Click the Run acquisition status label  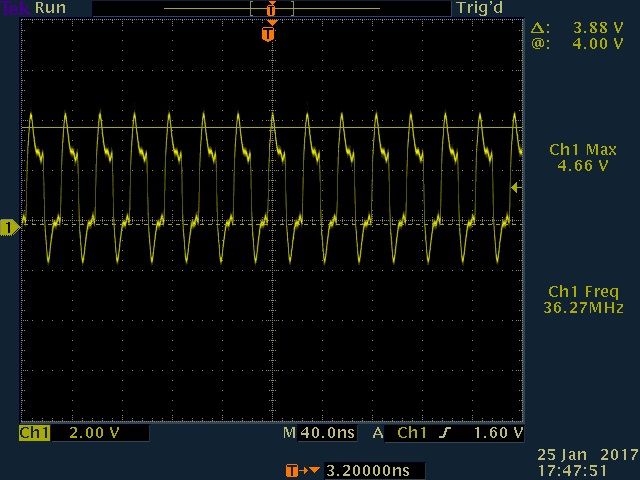(50, 8)
